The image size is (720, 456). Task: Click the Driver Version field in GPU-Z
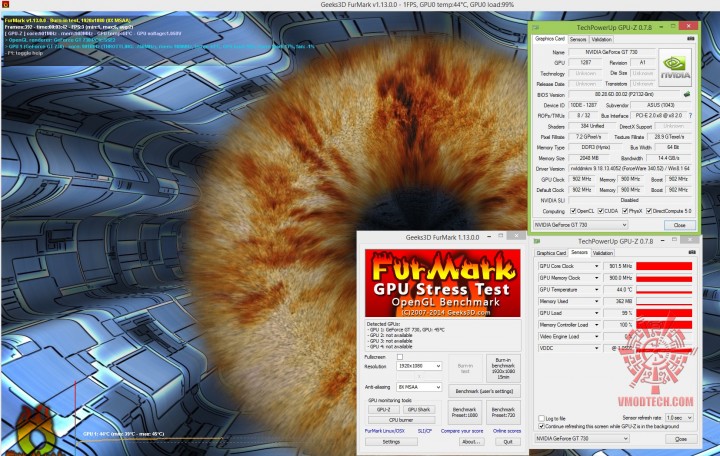pyautogui.click(x=630, y=169)
